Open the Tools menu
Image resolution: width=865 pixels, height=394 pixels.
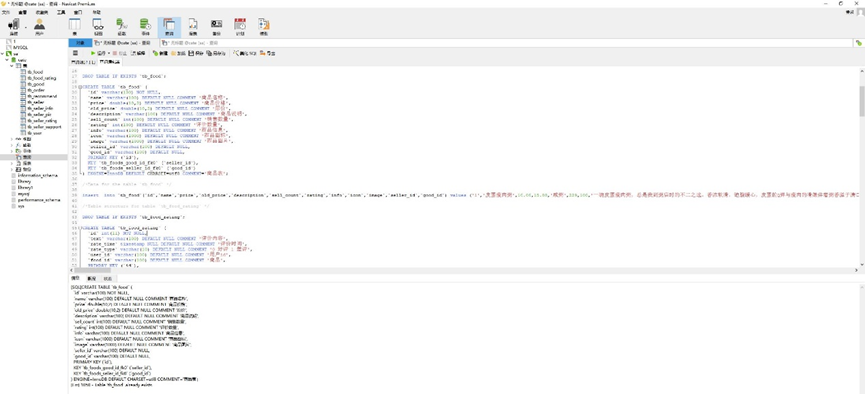click(61, 12)
